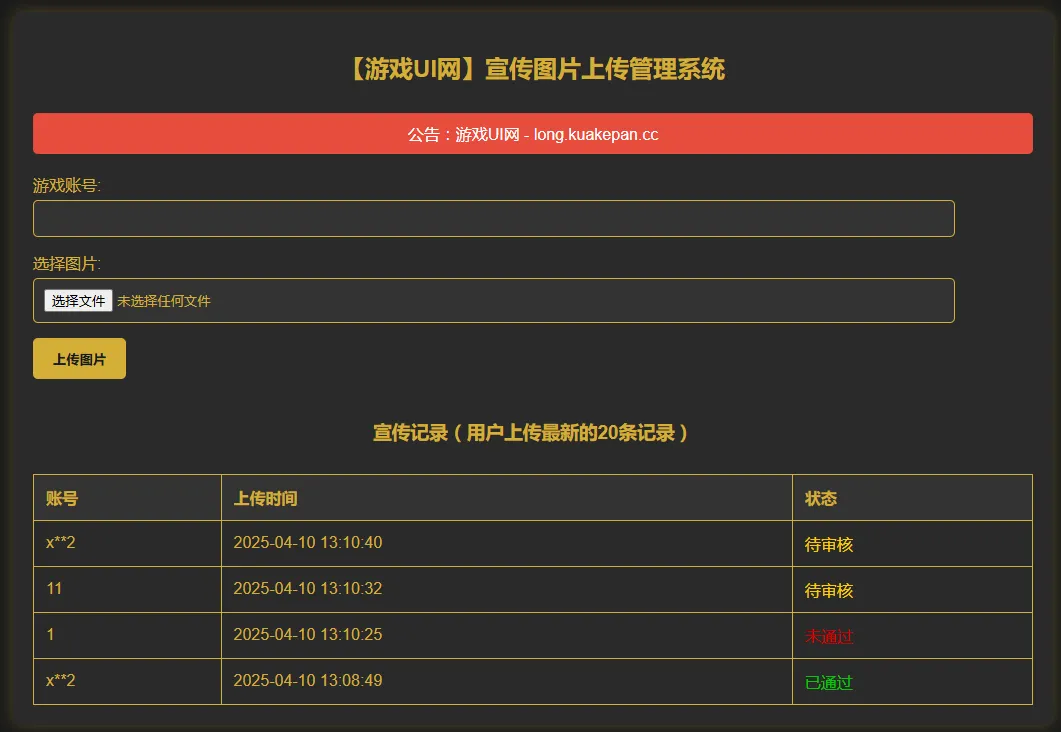Click the 上传时间 column header
1061x732 pixels.
point(265,498)
